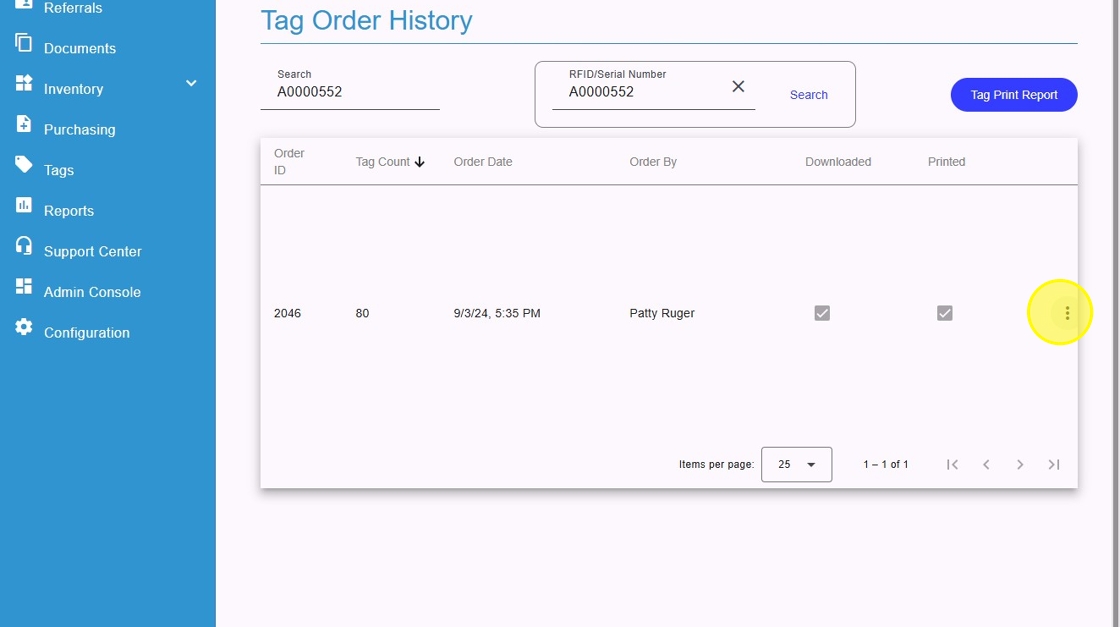Click the Configuration gear icon
The image size is (1120, 627).
coord(24,328)
